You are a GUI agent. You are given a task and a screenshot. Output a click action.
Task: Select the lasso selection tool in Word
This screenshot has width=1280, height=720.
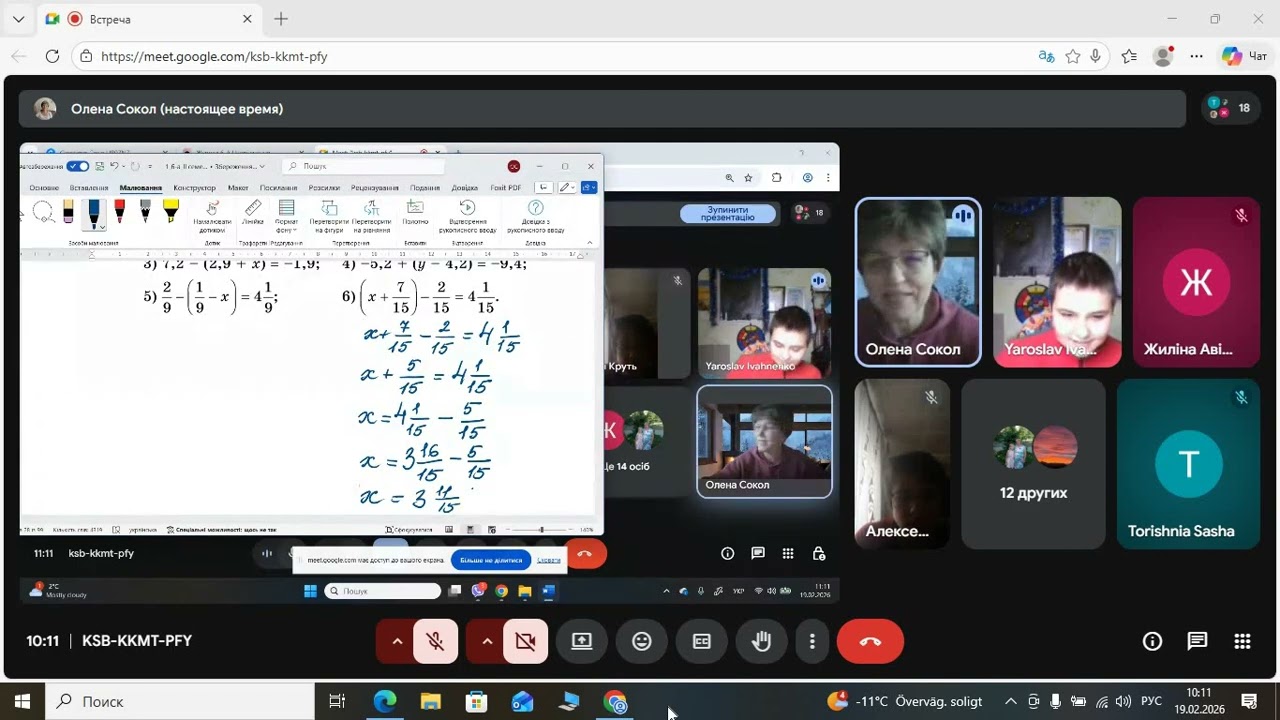pyautogui.click(x=43, y=211)
